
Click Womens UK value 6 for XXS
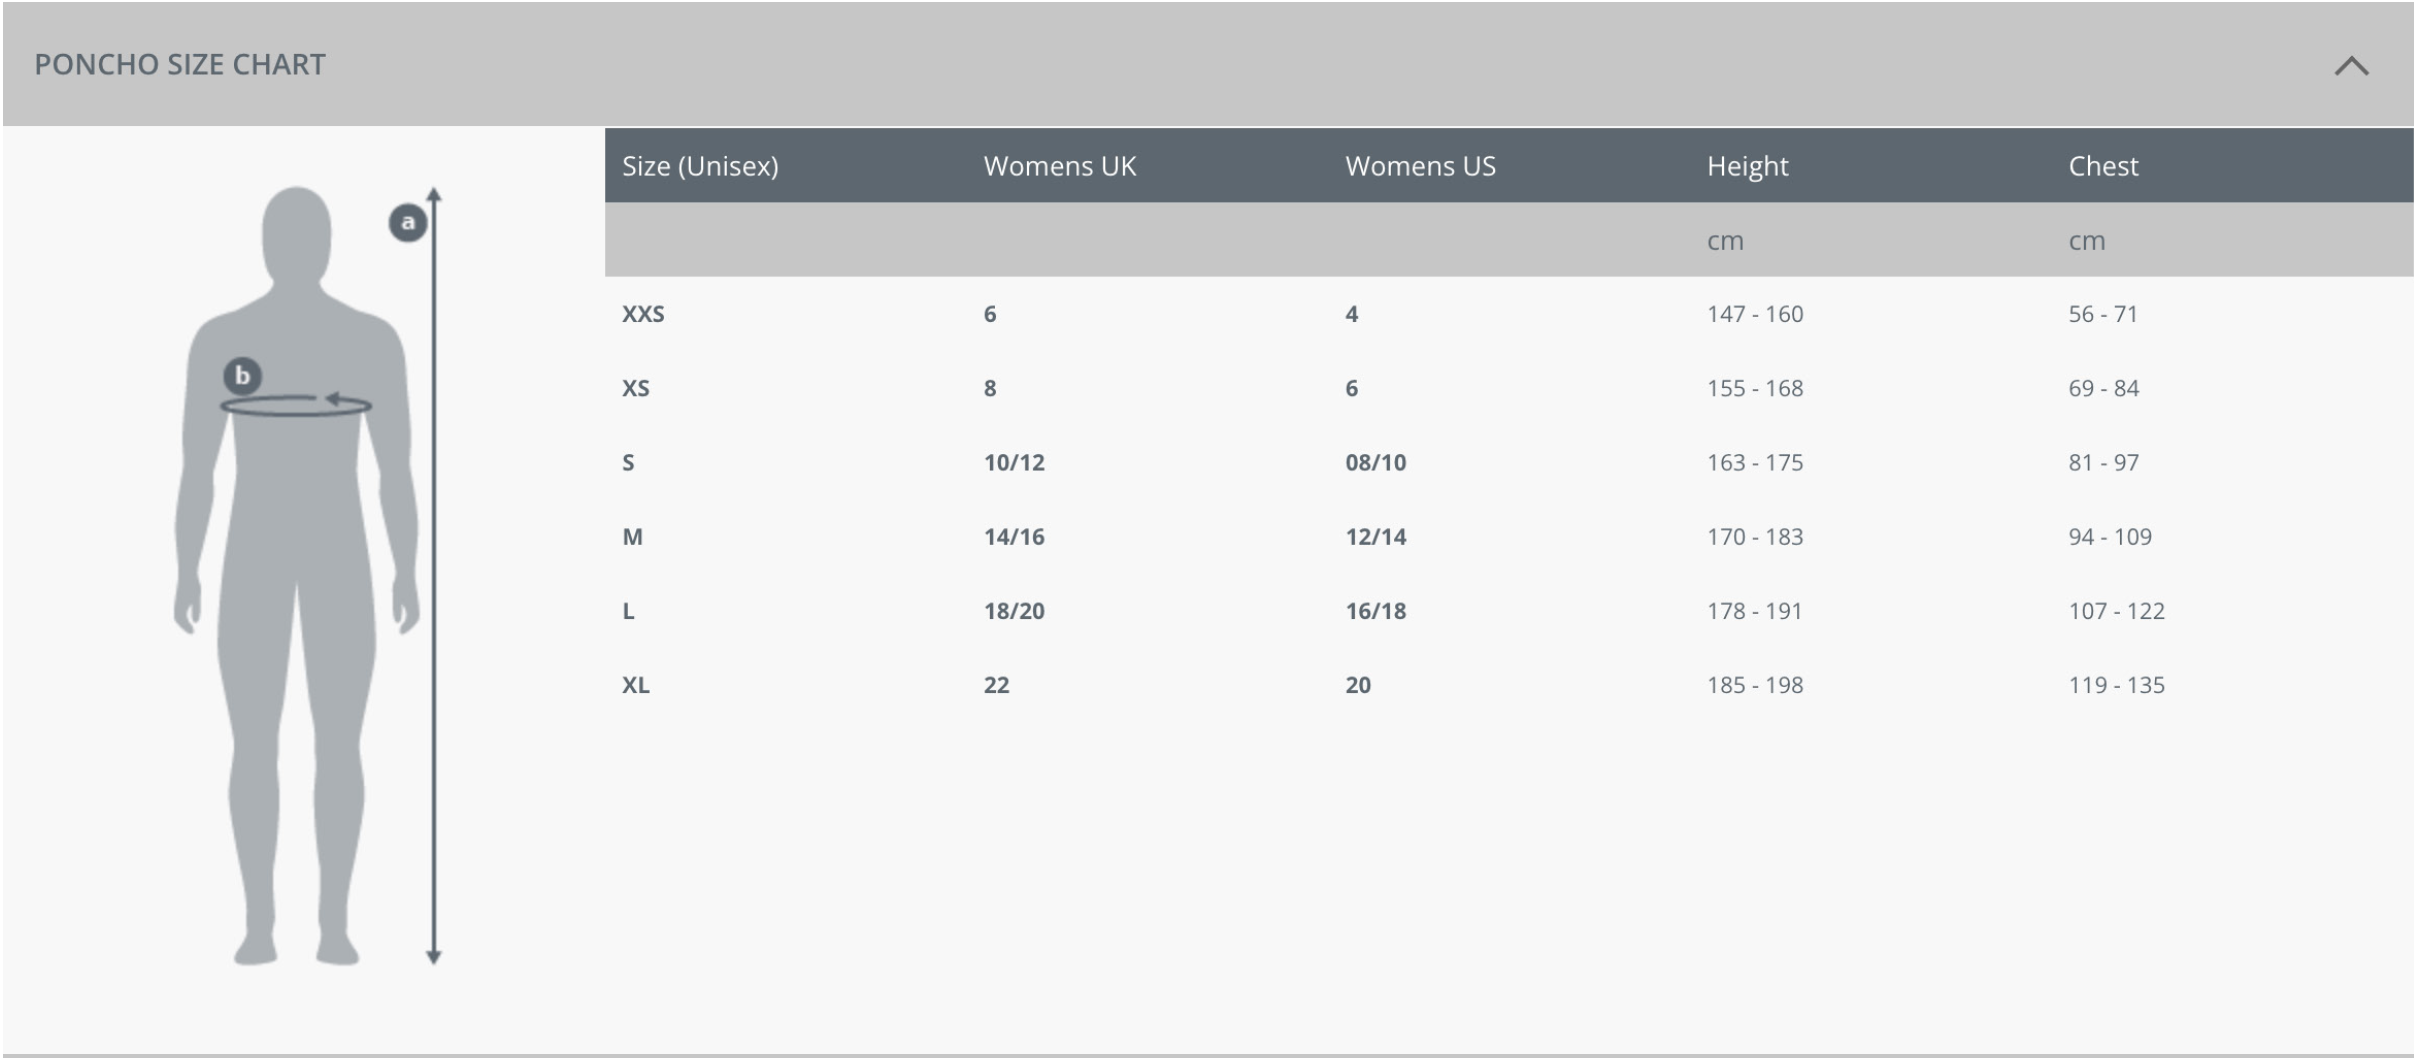[x=990, y=314]
